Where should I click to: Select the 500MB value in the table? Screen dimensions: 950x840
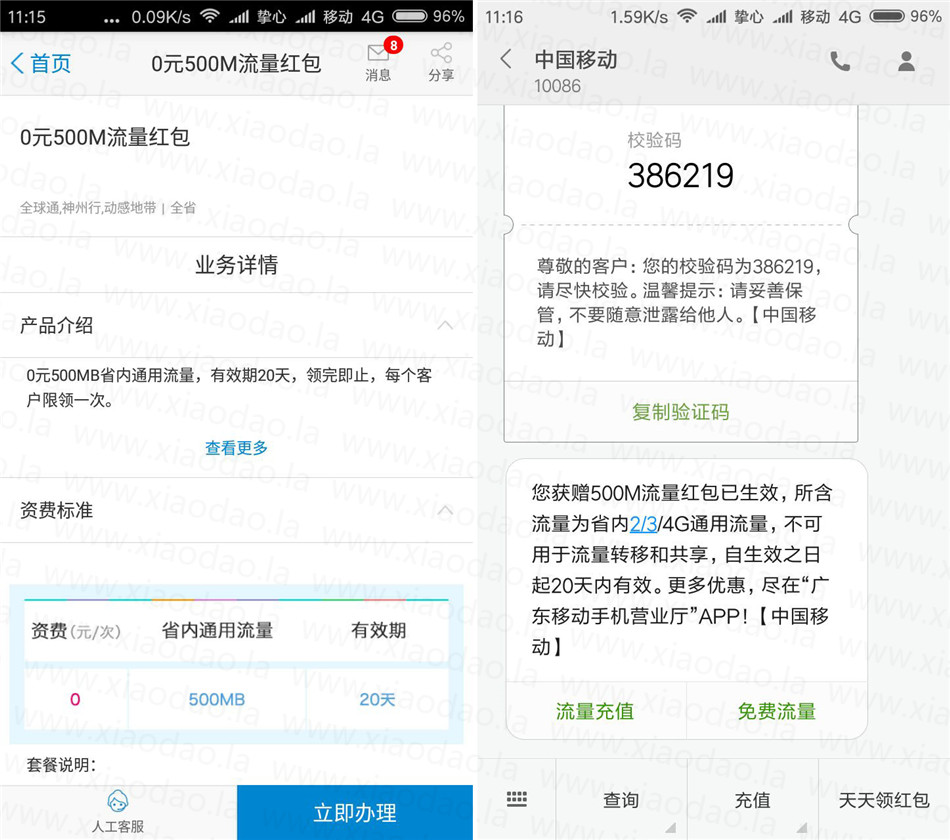click(x=217, y=699)
